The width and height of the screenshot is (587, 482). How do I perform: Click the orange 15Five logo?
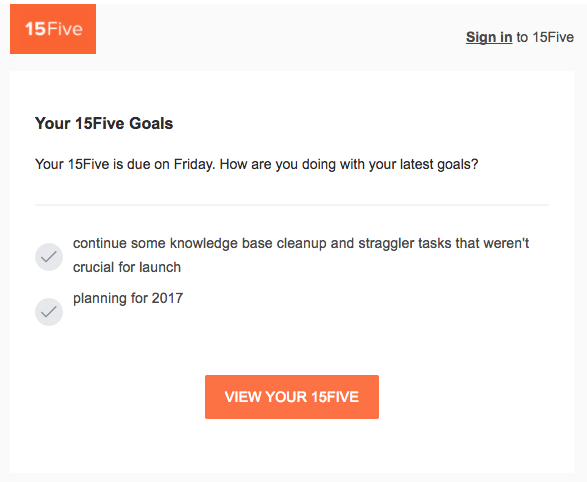(53, 29)
